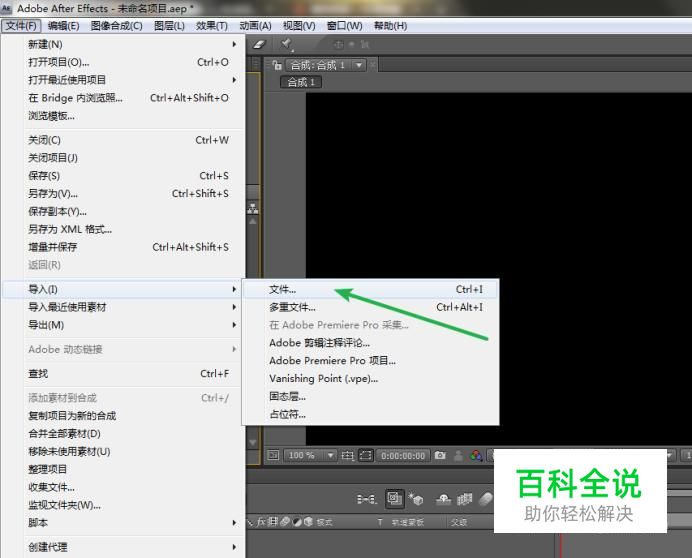Viewport: 692px width, 558px height.
Task: Click the fx effects column header icon
Action: pyautogui.click(x=260, y=522)
